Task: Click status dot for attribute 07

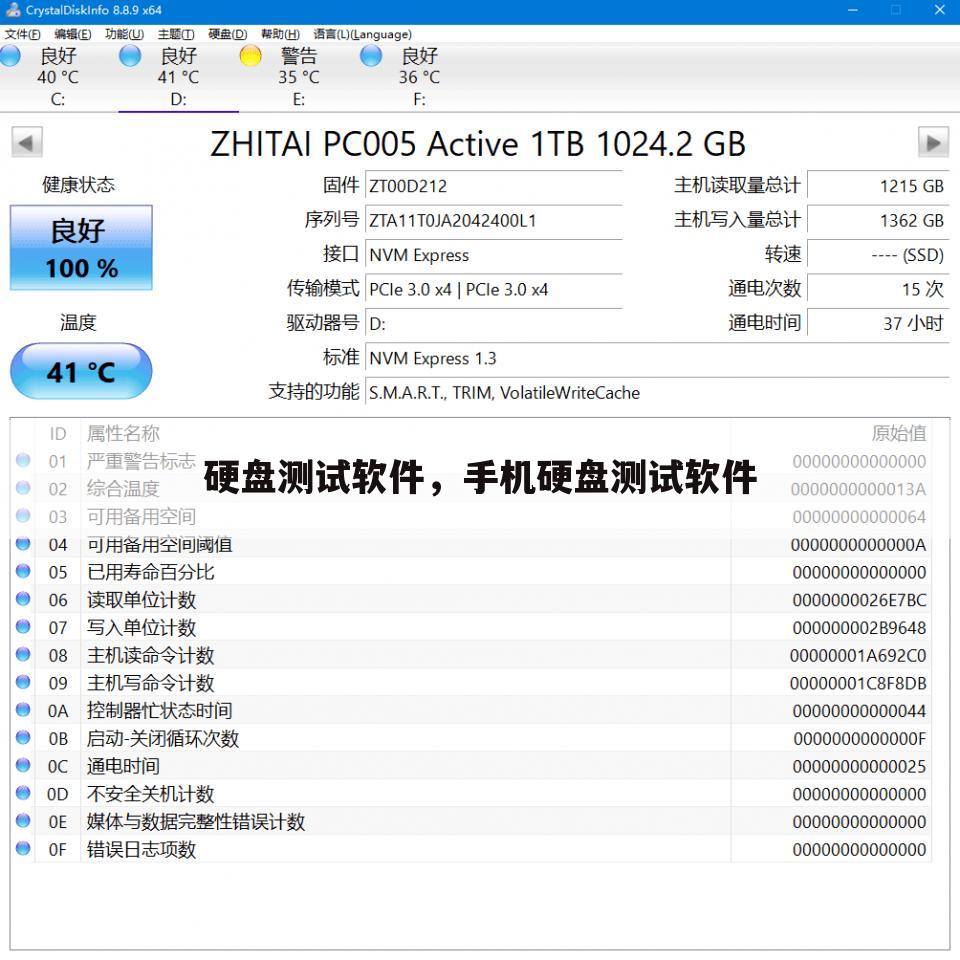Action: [x=23, y=626]
